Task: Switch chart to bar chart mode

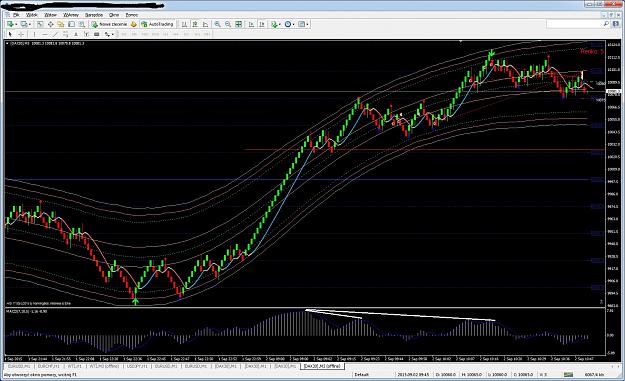Action: coord(184,24)
